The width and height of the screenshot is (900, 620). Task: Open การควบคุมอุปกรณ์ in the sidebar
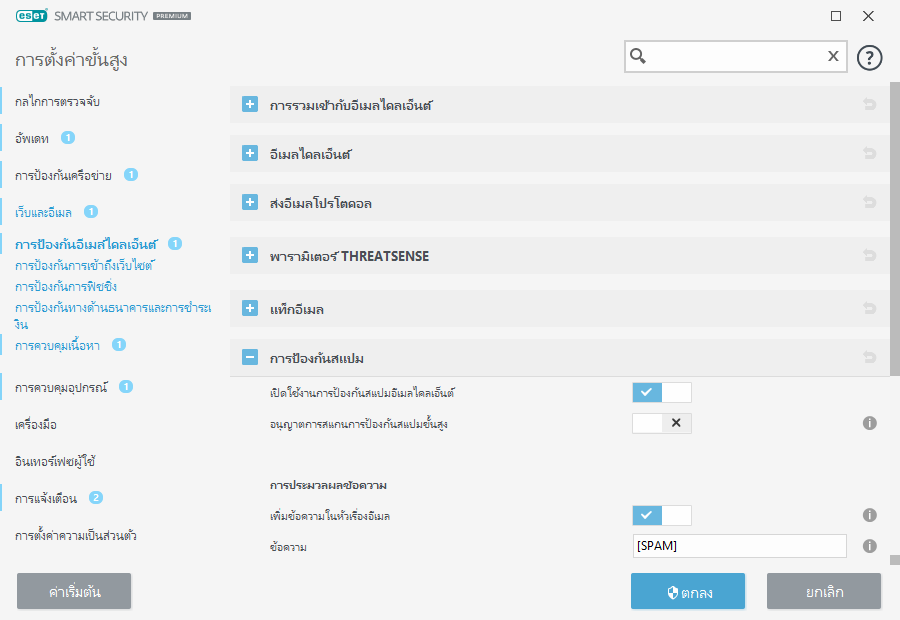(x=61, y=388)
